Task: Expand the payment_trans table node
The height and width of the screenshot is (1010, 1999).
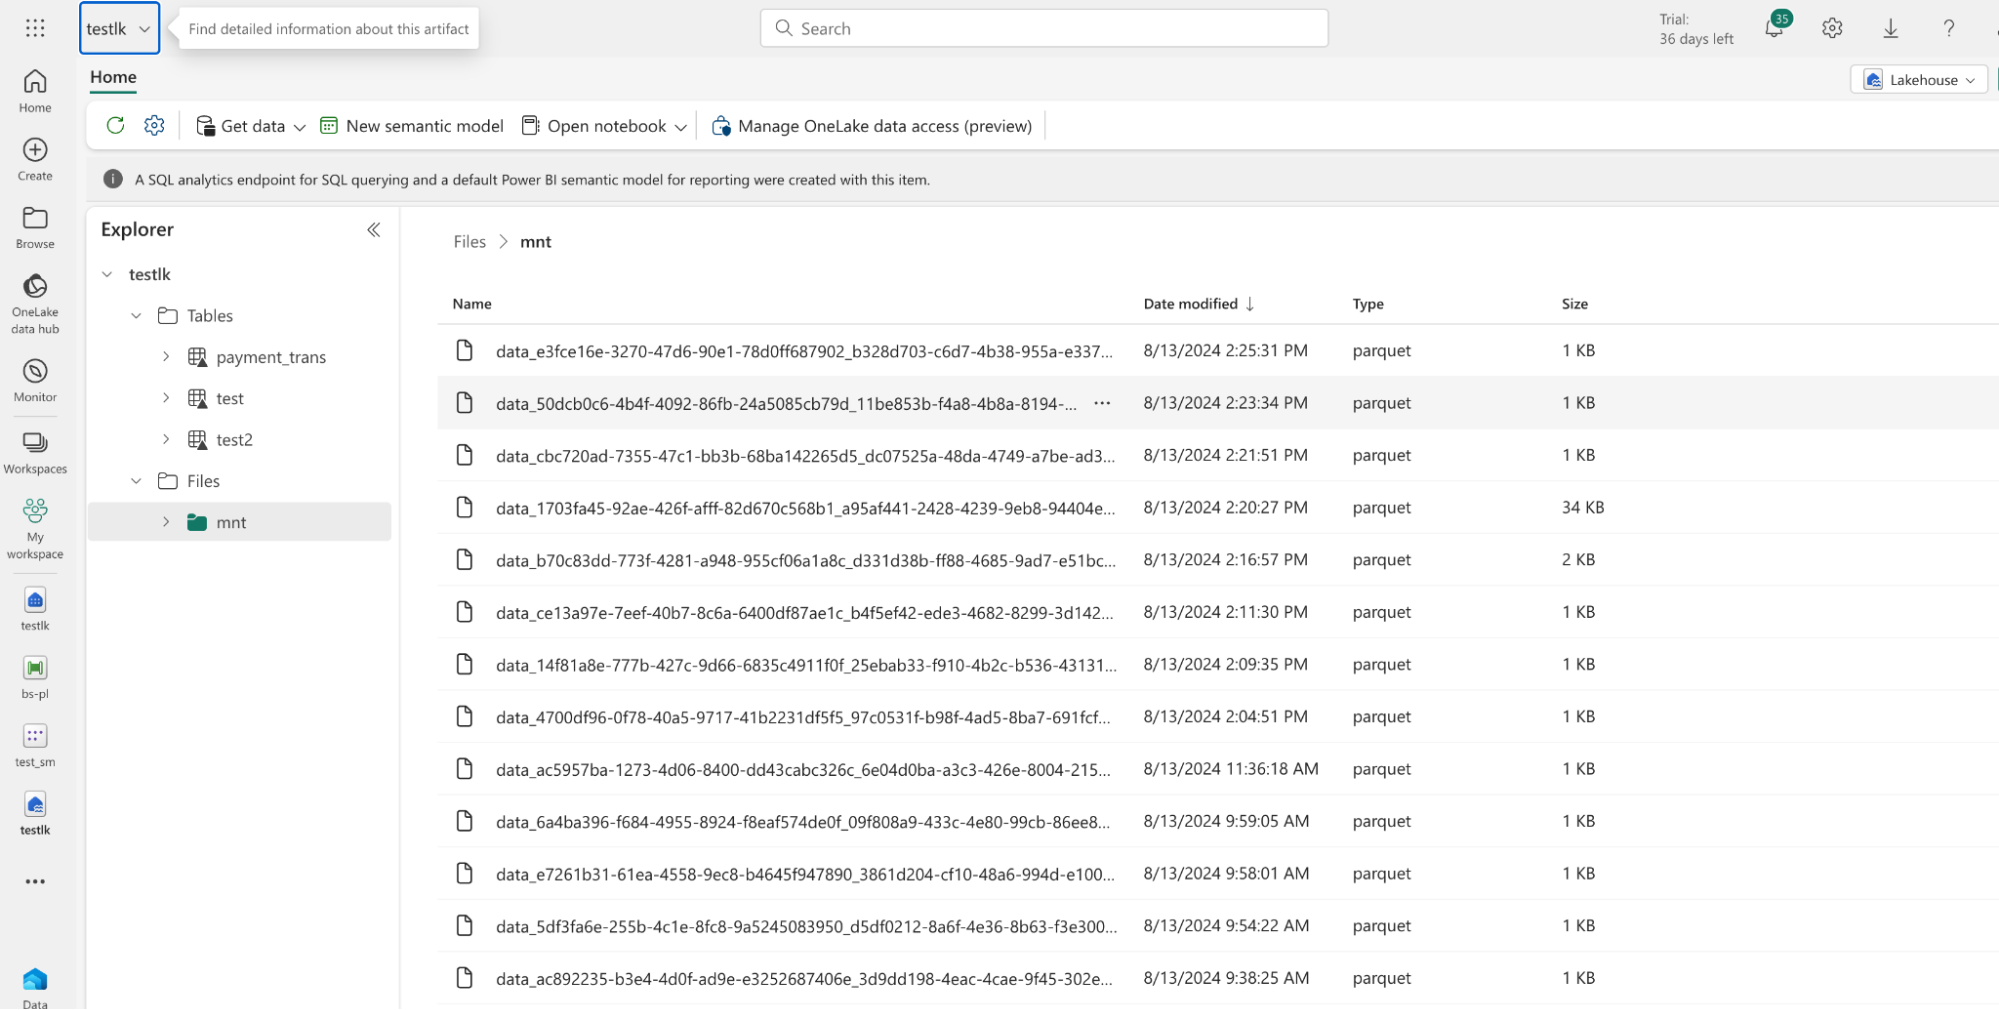Action: (166, 357)
